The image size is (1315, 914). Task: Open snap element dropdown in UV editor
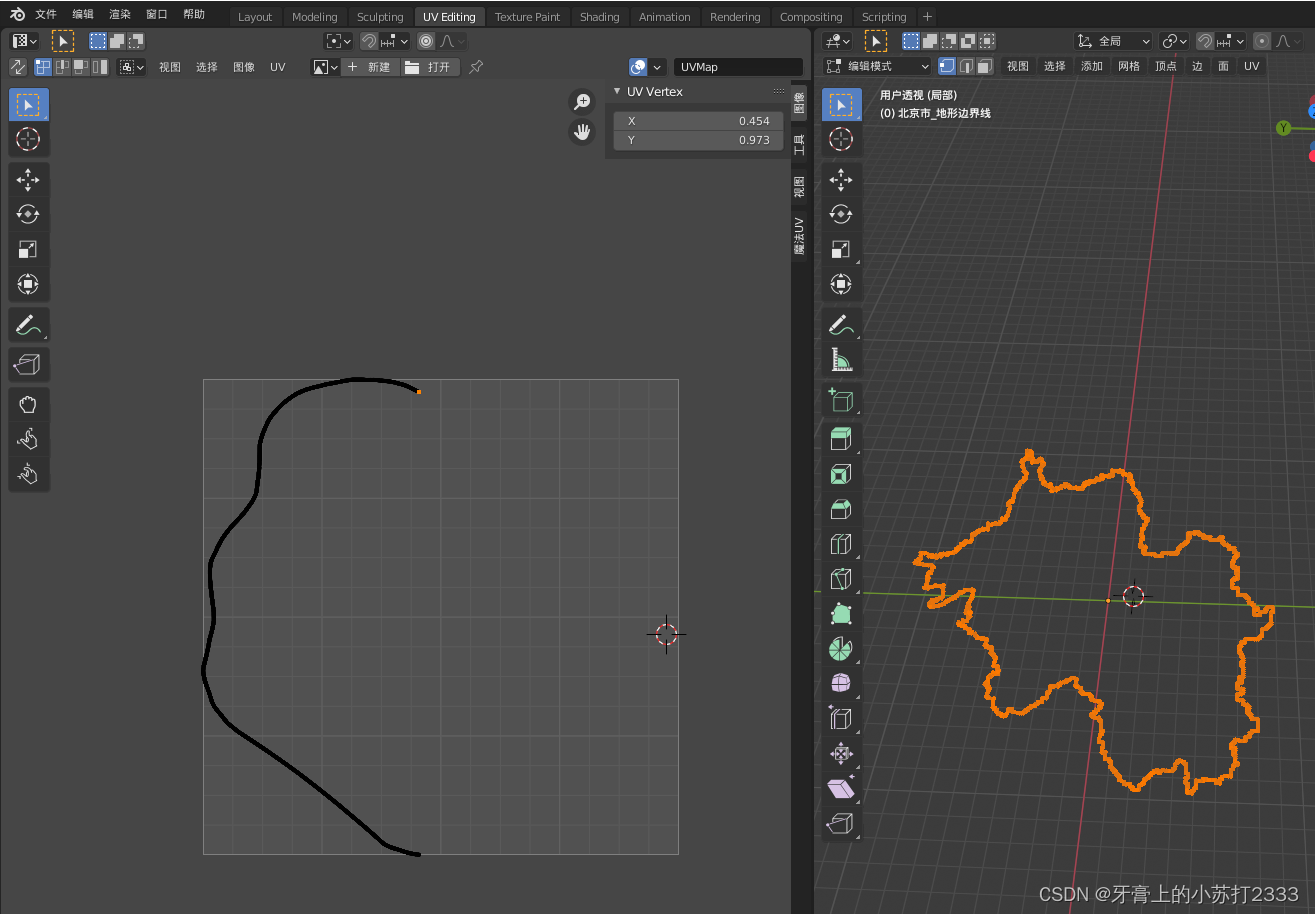[x=394, y=41]
